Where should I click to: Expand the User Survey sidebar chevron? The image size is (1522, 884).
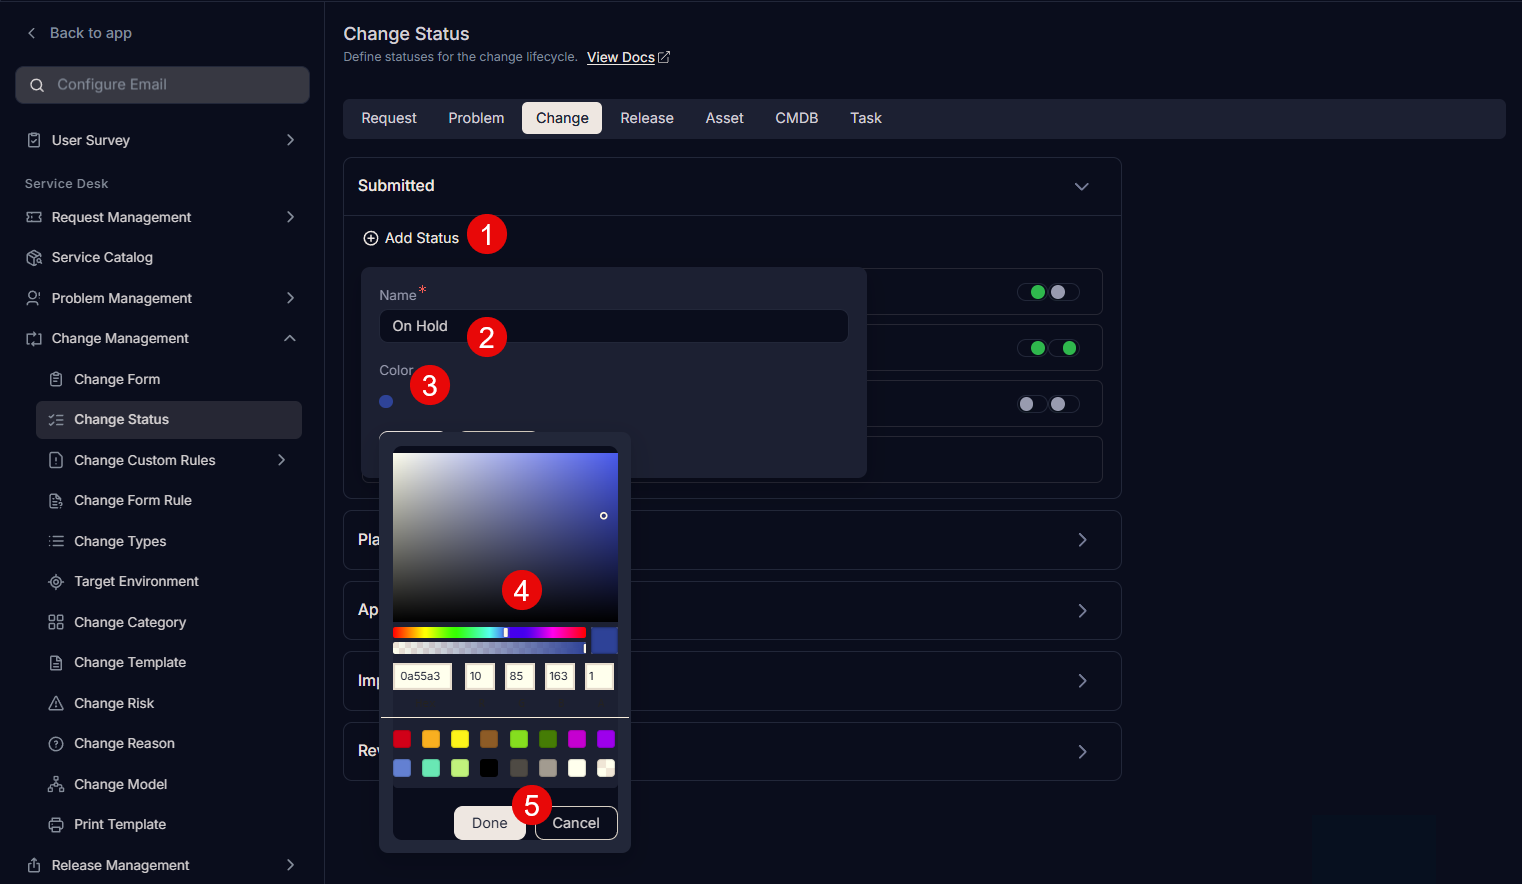click(x=290, y=140)
